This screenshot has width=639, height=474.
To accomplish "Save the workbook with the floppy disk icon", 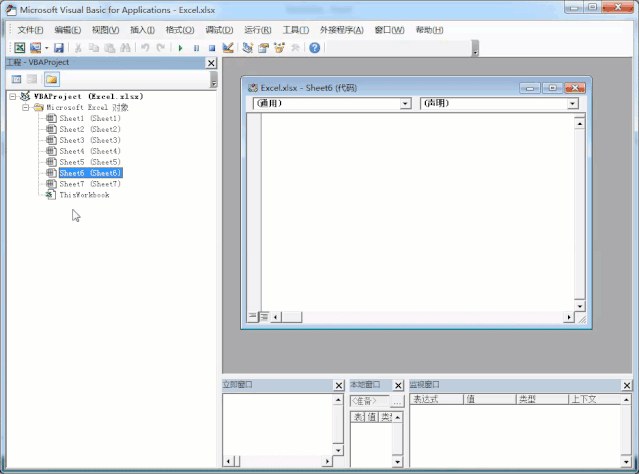I will [59, 48].
